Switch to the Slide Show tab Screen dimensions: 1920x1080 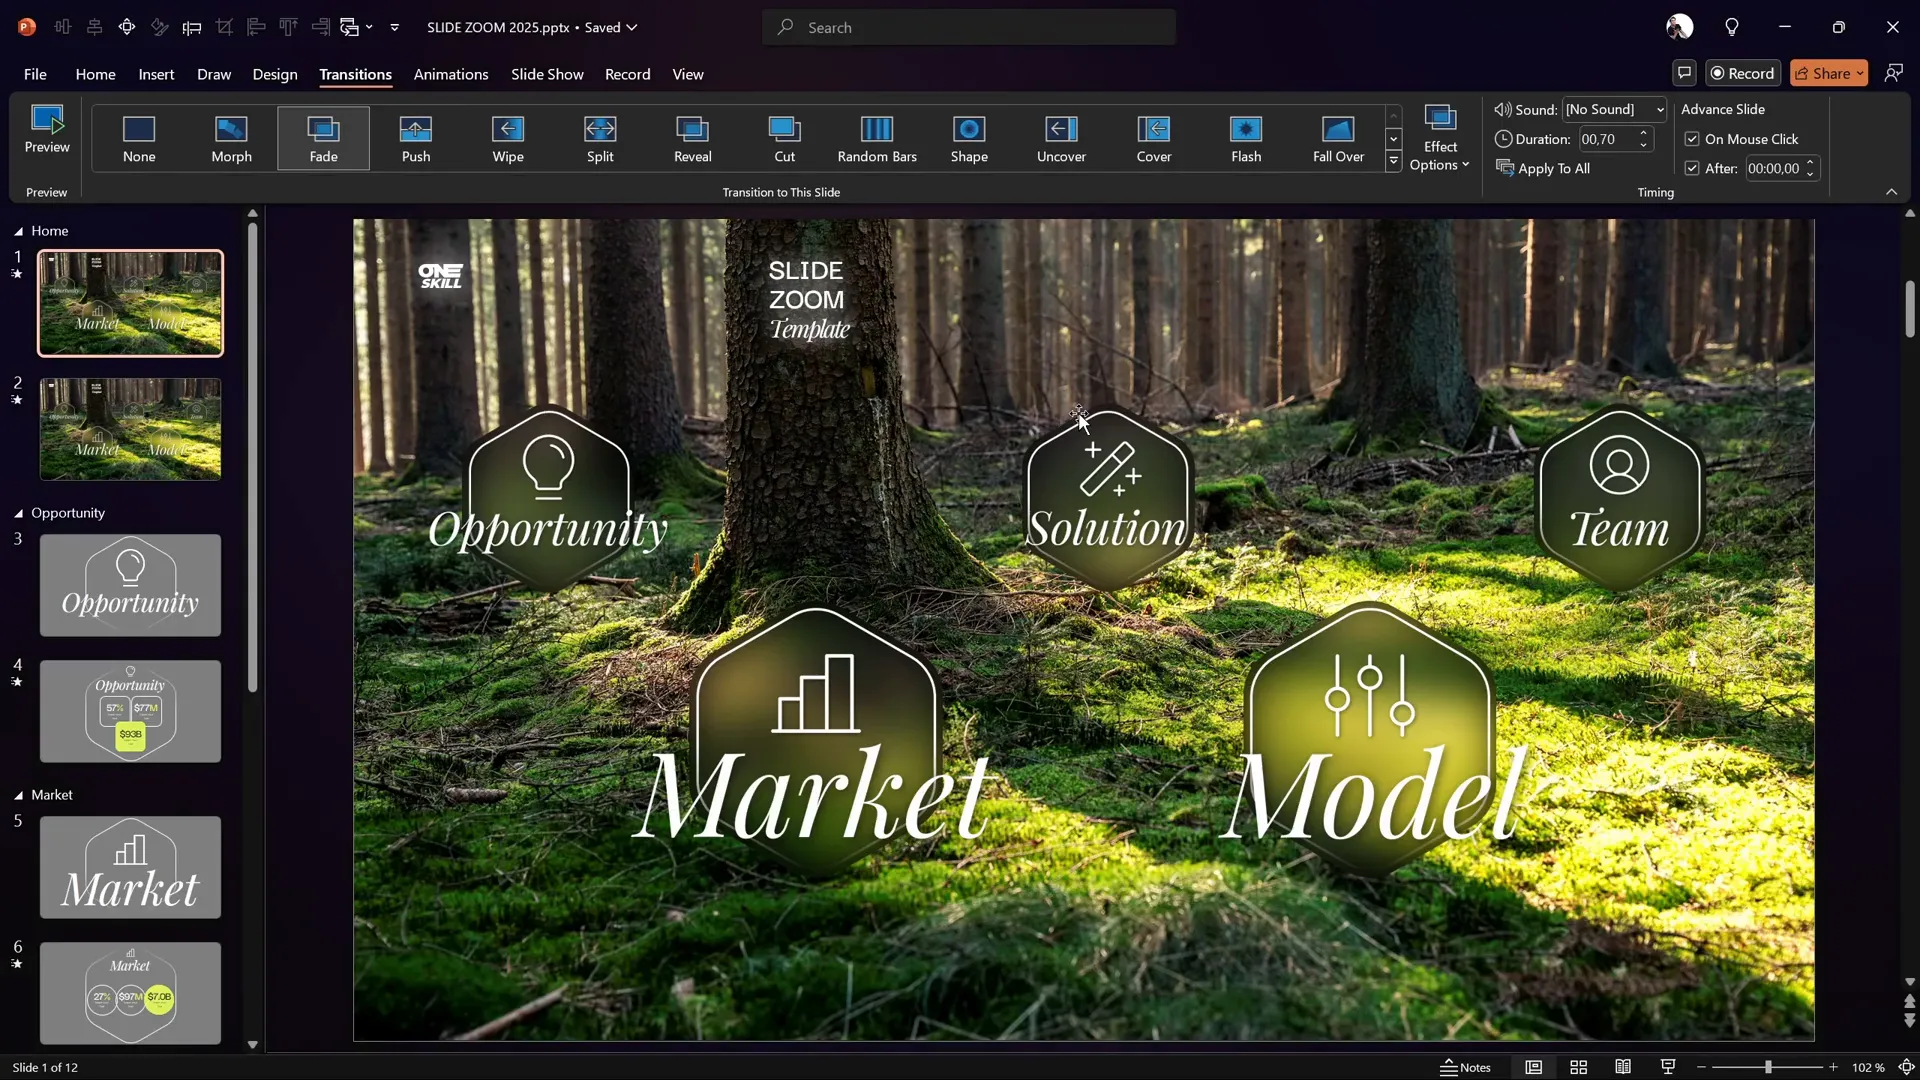(547, 74)
